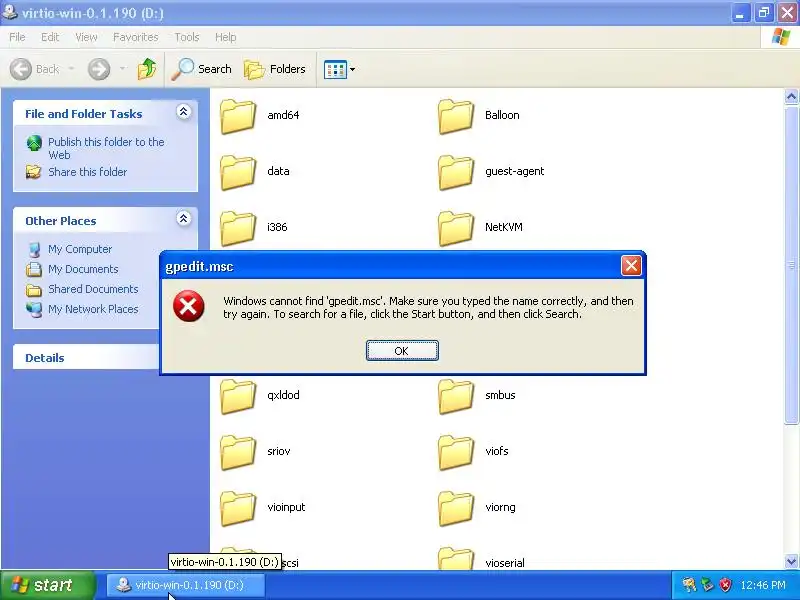Open the Favorites menu
800x600 pixels.
point(136,37)
